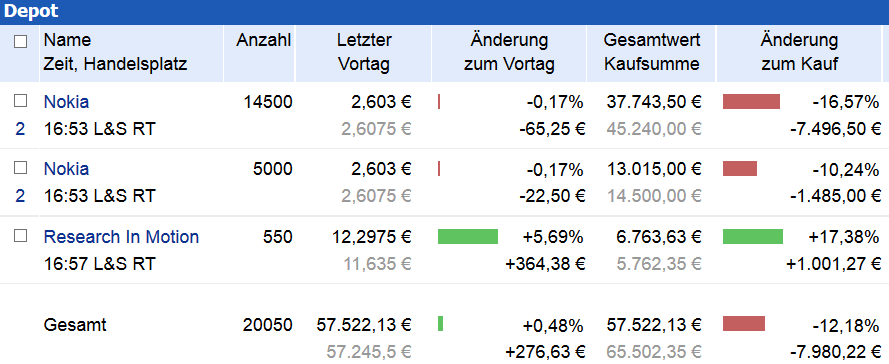
Task: Click the red -16,57% loss bar
Action: click(751, 101)
